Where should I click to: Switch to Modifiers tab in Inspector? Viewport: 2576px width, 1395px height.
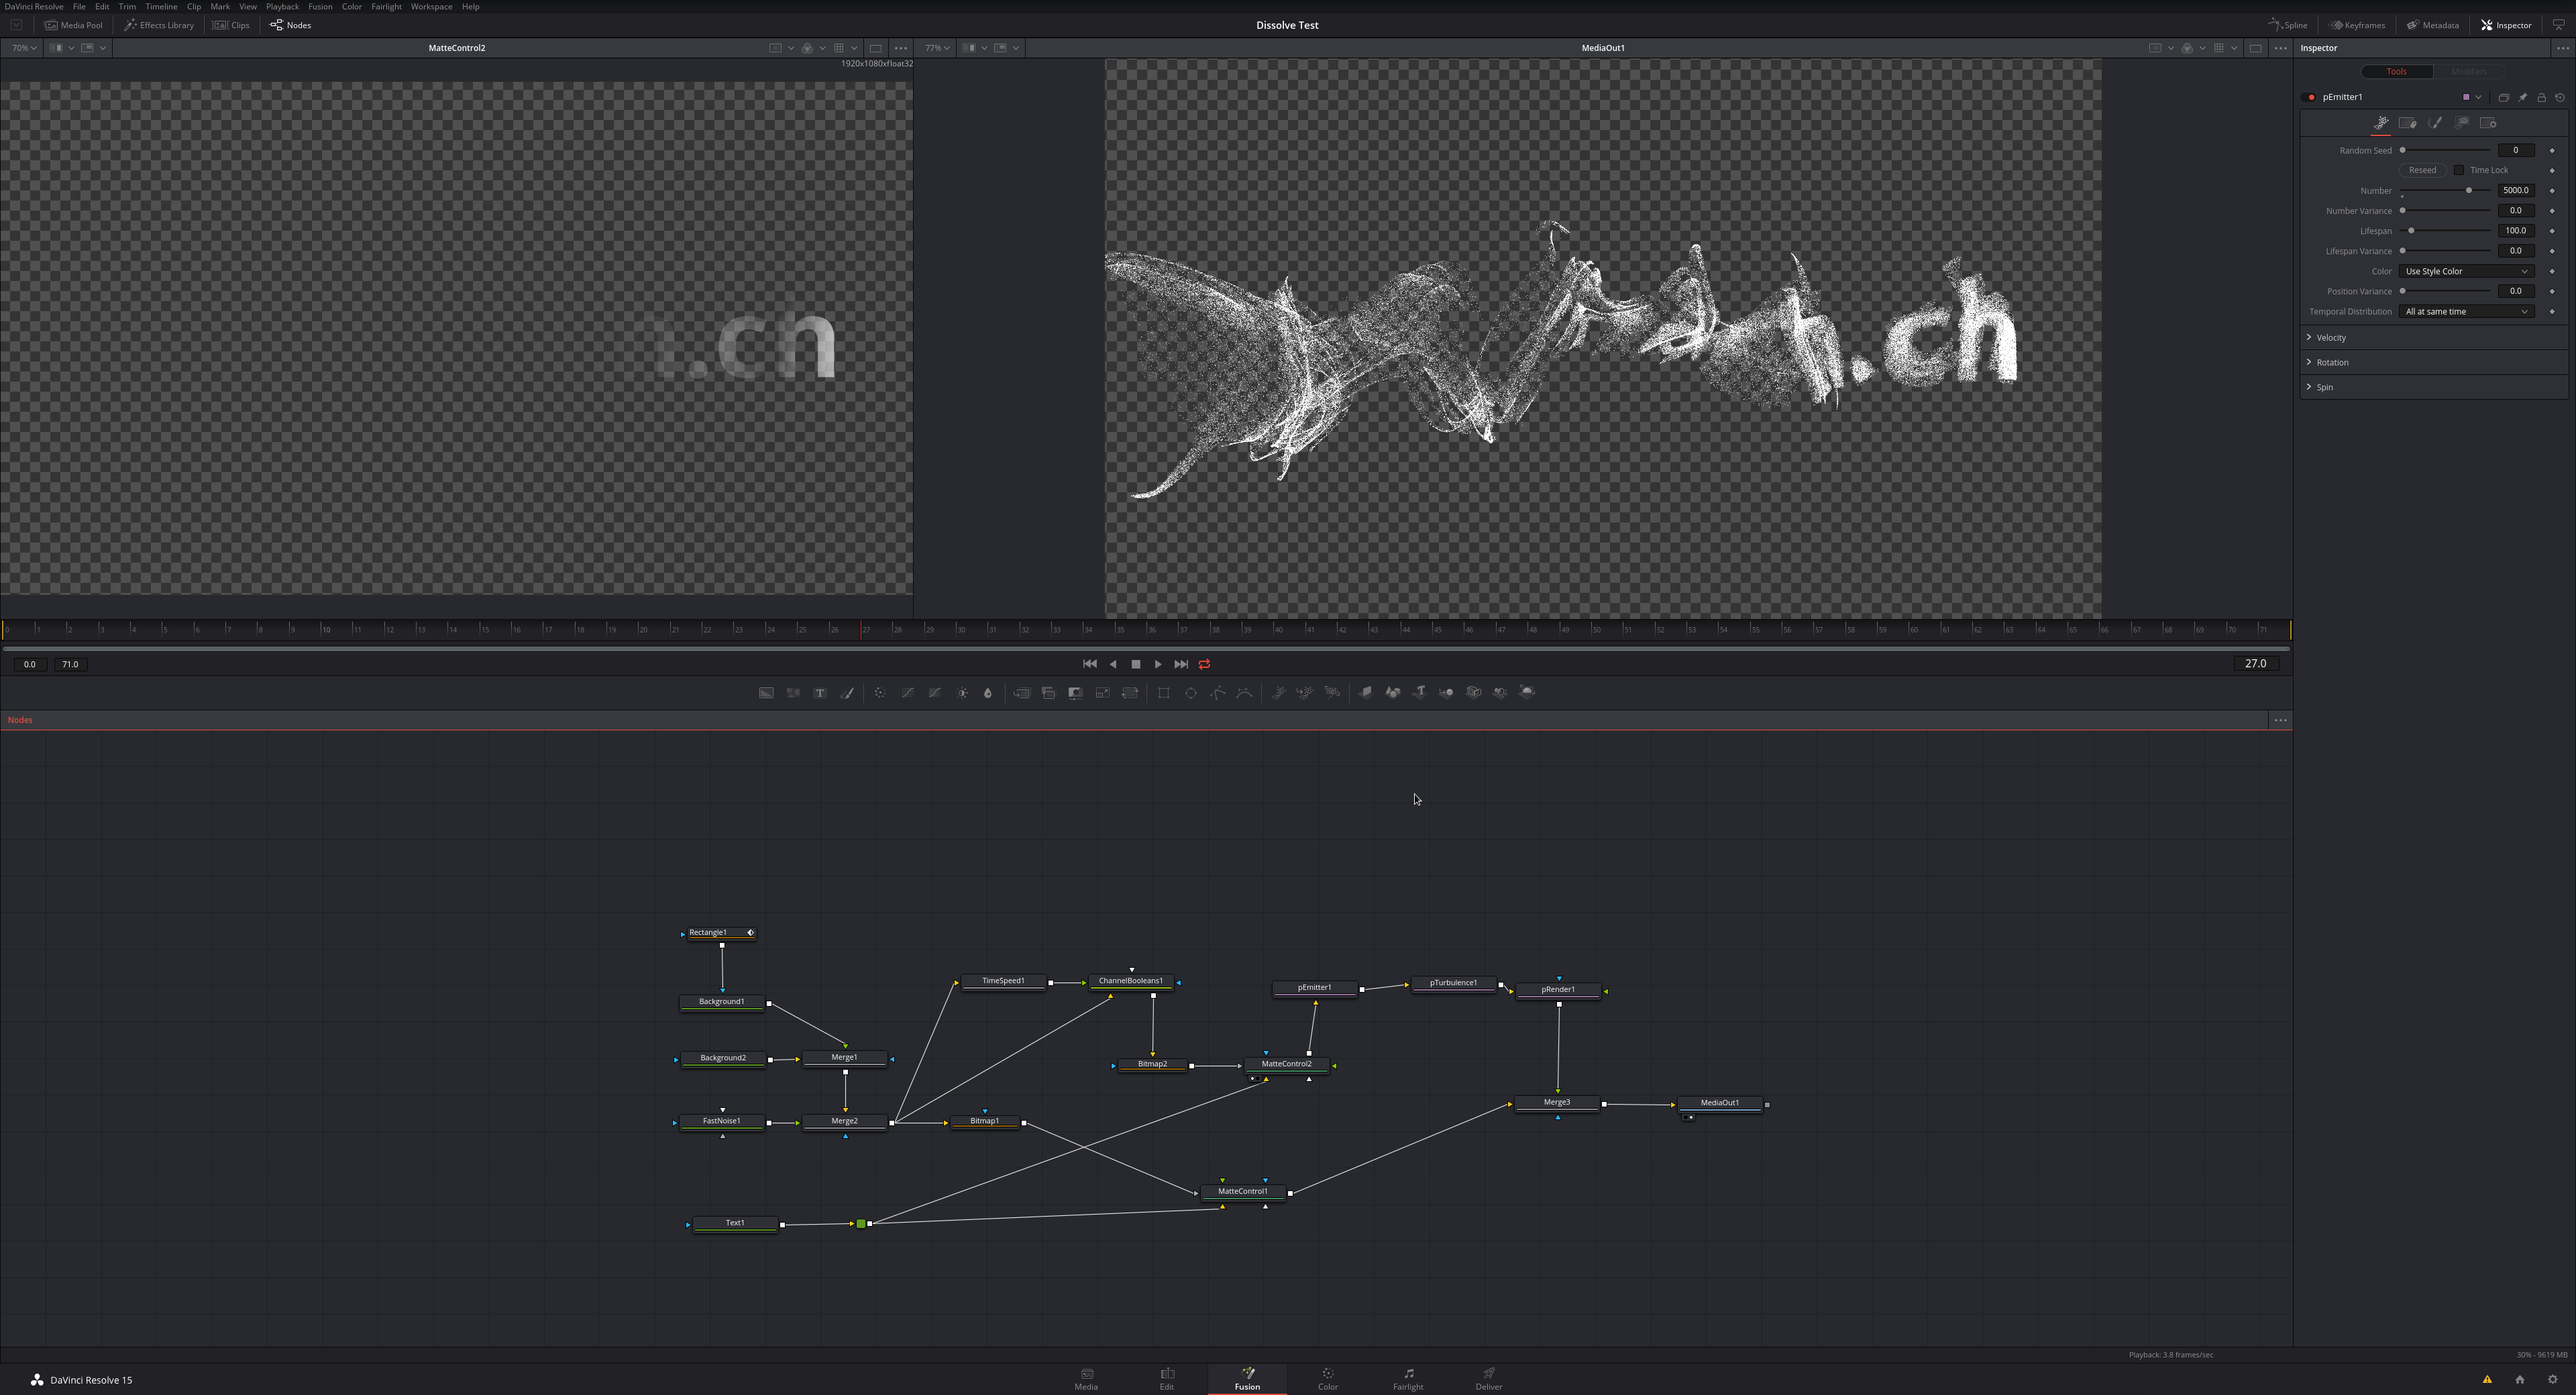click(x=2468, y=71)
